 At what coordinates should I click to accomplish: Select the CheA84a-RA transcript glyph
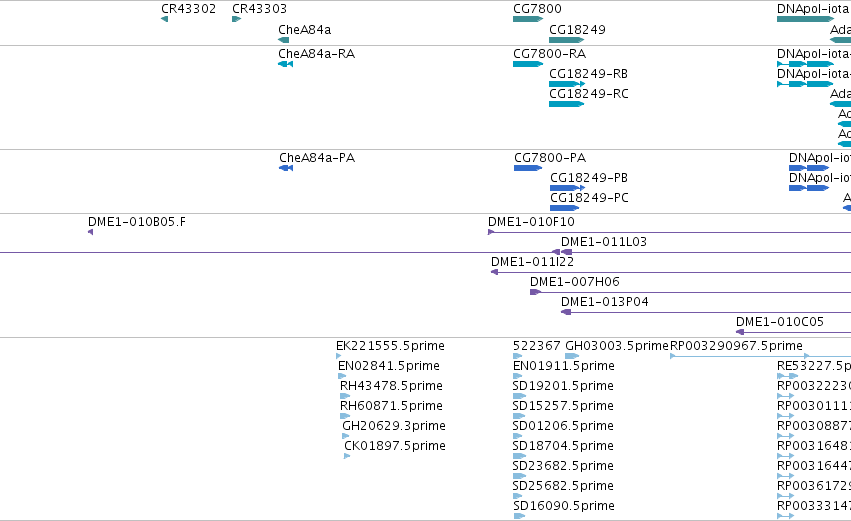click(x=285, y=64)
